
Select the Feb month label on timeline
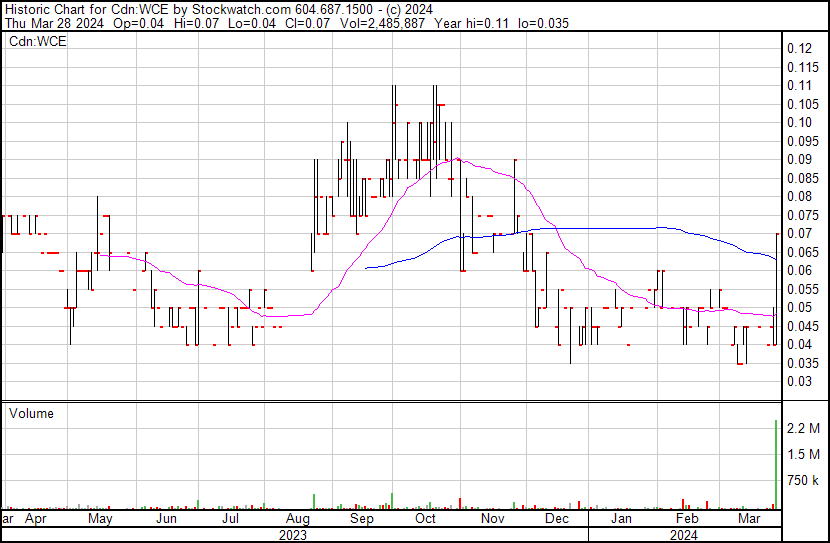click(x=686, y=520)
